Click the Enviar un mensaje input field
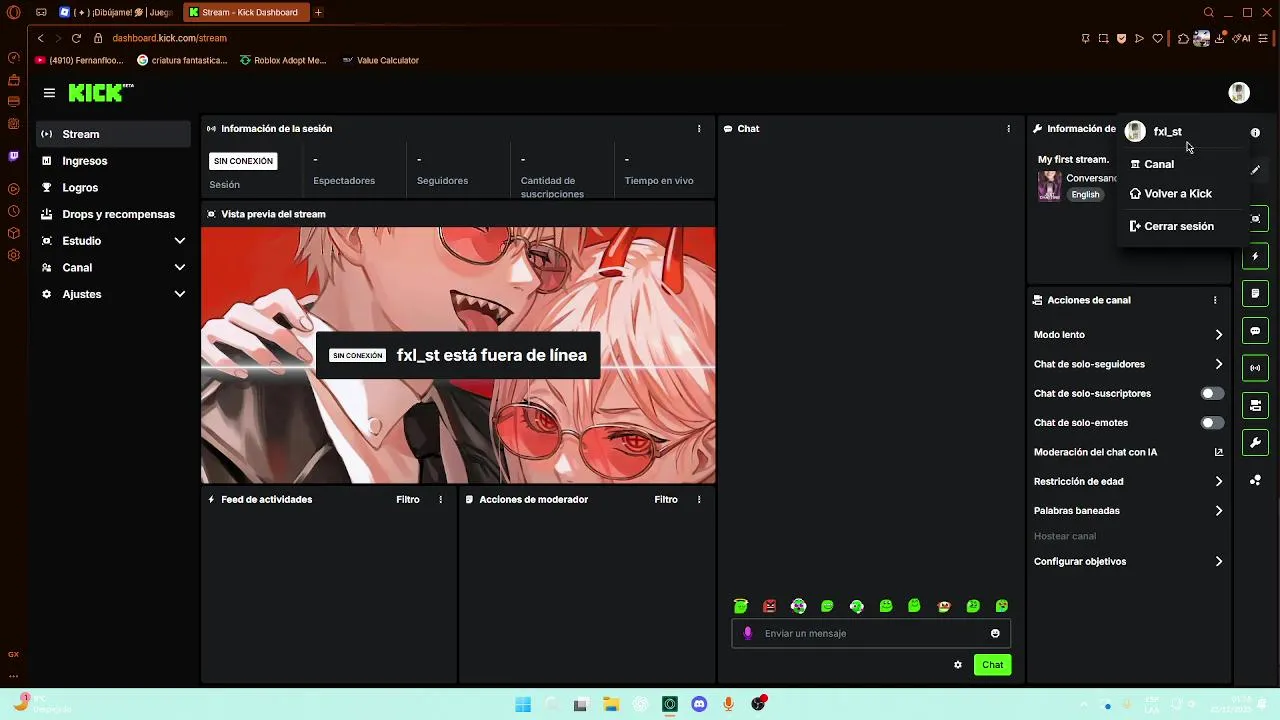This screenshot has height=720, width=1280. pos(870,633)
